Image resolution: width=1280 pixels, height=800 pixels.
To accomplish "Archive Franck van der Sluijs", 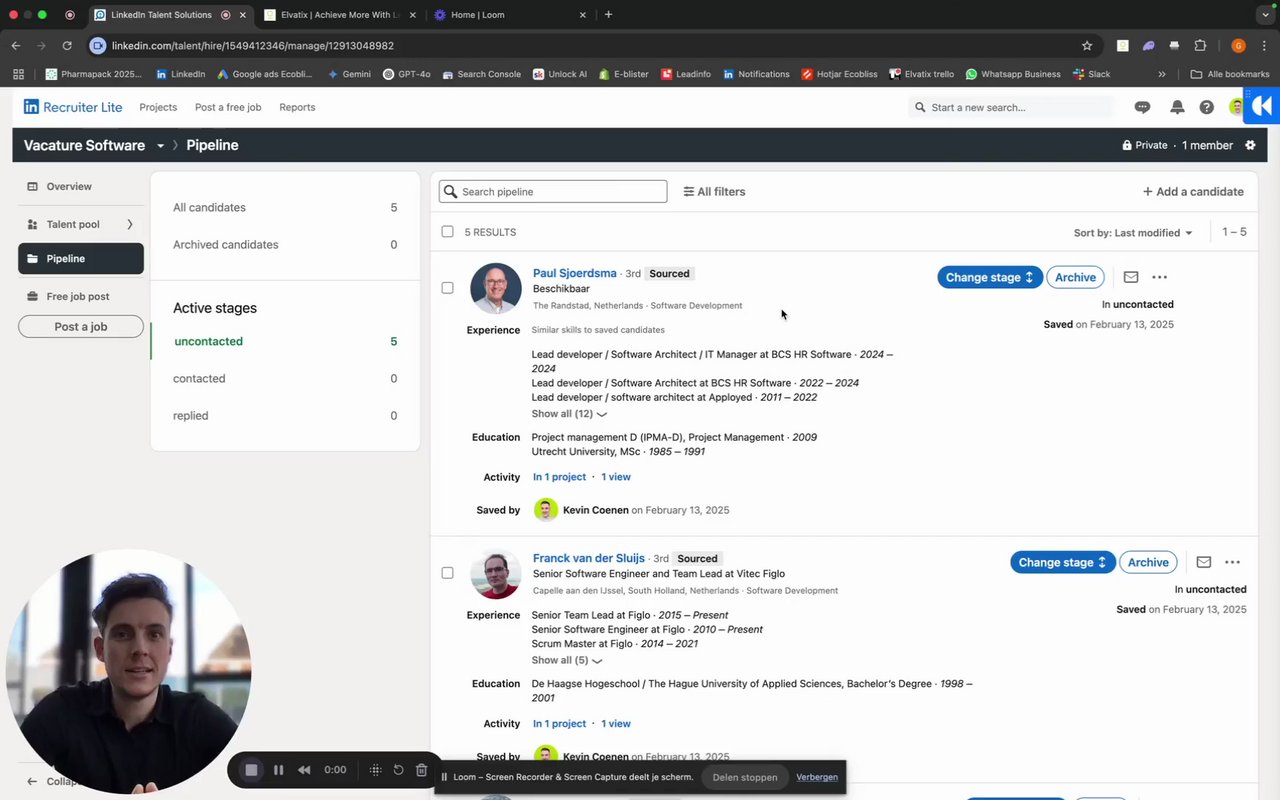I will pos(1148,562).
